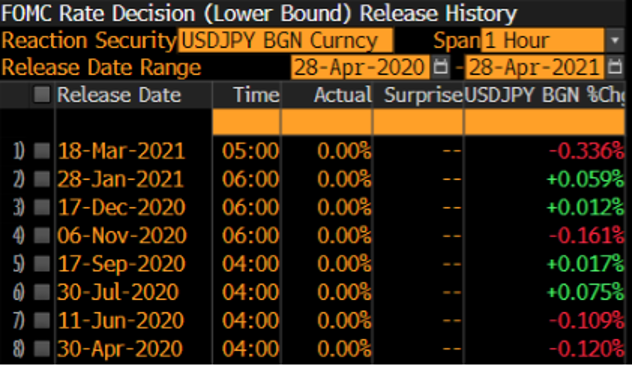The image size is (632, 366).
Task: Open calendar icon for end date 28-Apr-2021
Action: click(615, 67)
